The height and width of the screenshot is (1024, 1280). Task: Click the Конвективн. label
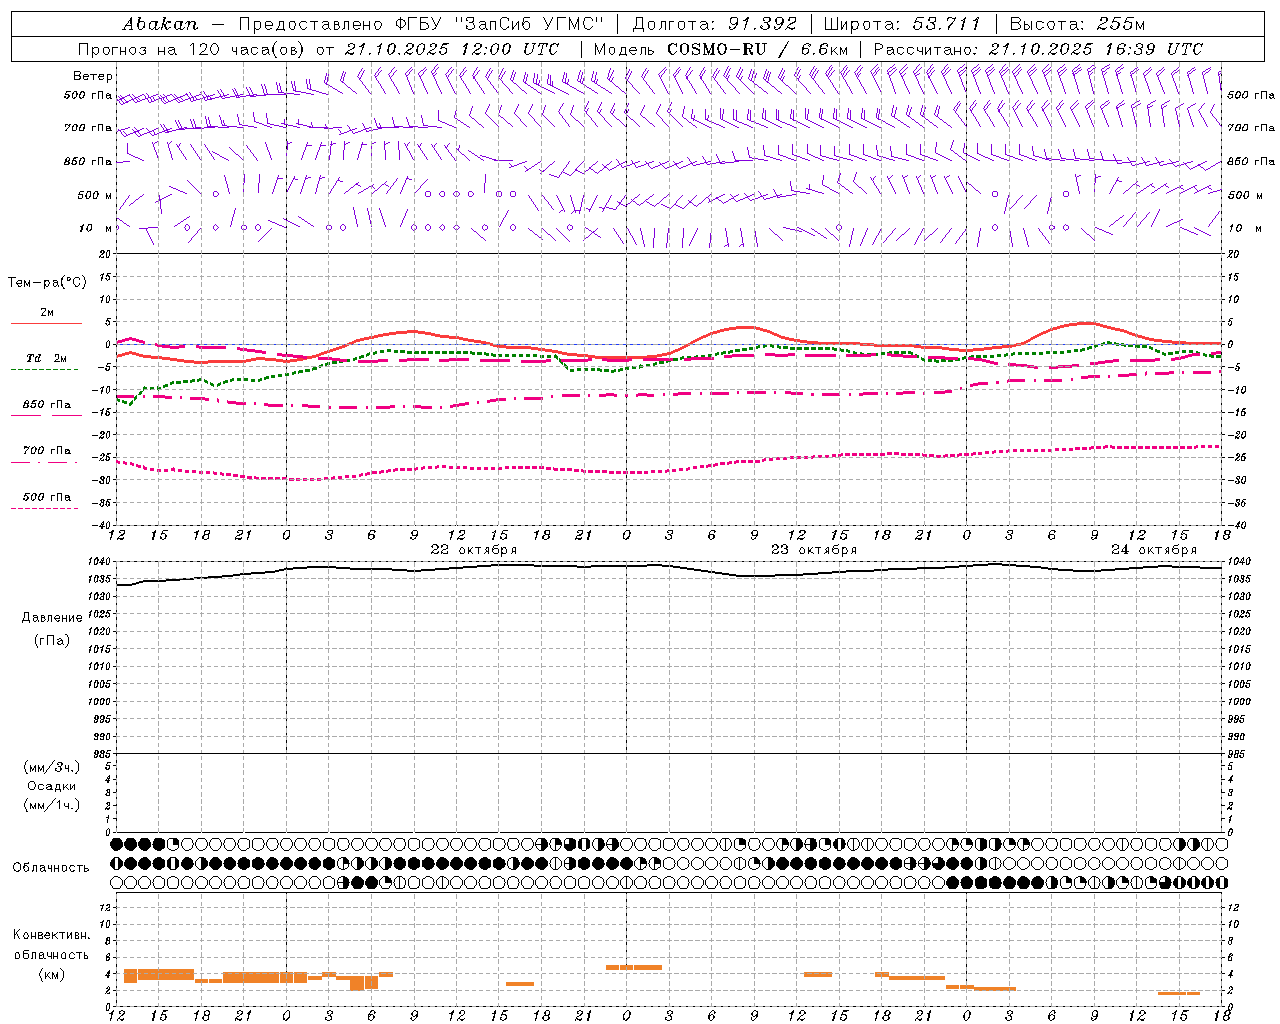point(52,935)
